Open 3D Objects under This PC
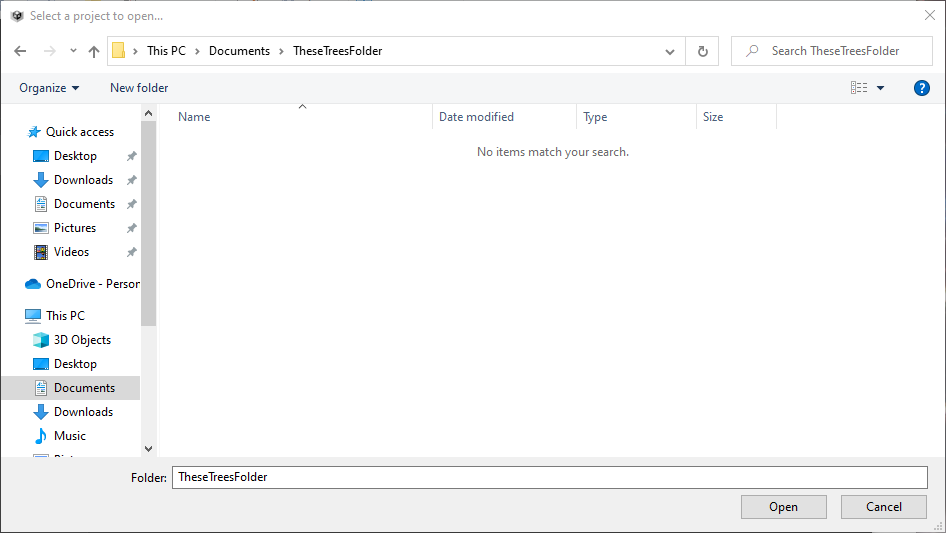 coord(83,340)
